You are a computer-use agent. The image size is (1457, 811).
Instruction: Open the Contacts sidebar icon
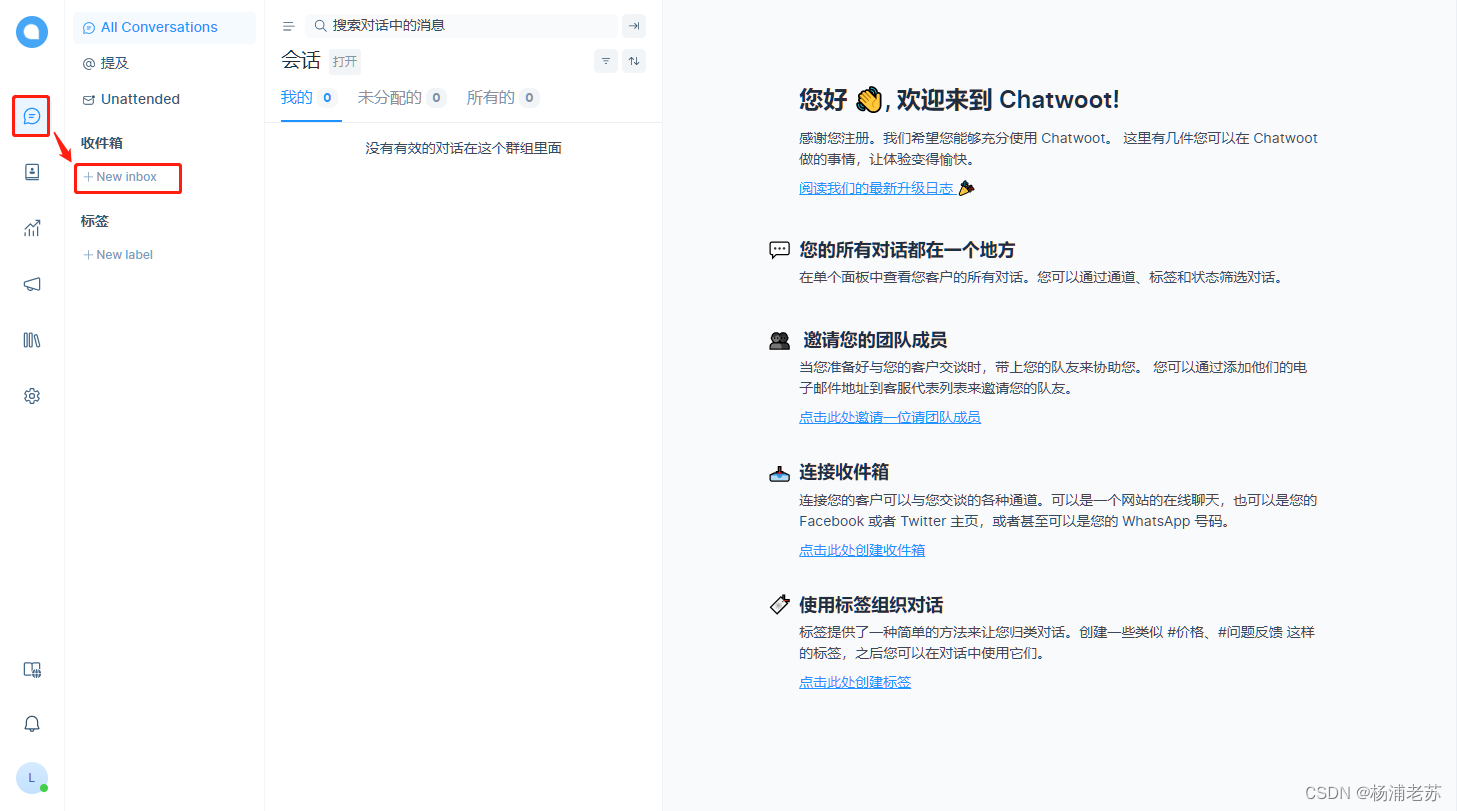pos(32,172)
